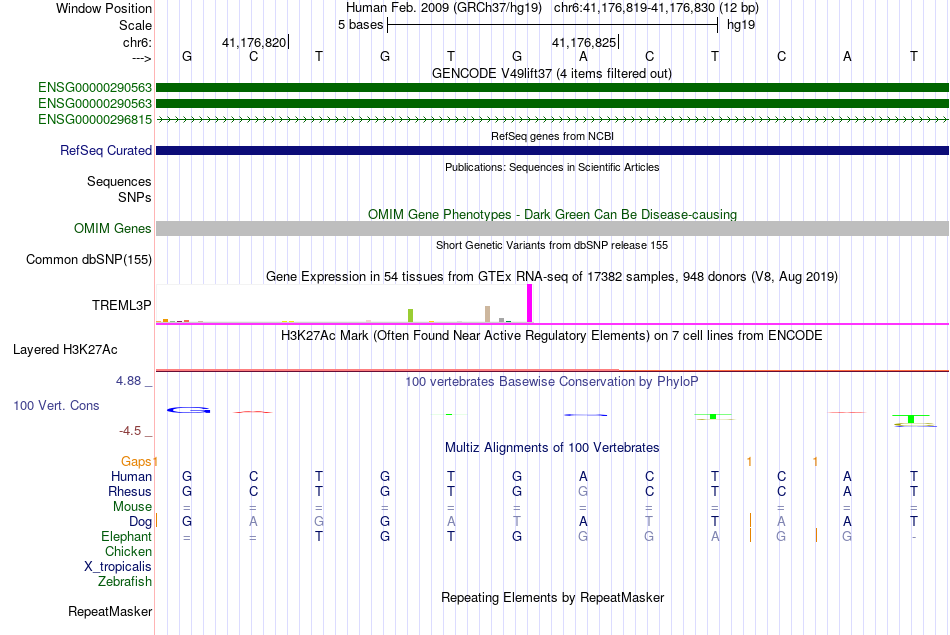Click the Multiz Alignments of 100 Vertebrates title
The image size is (950, 635).
tap(552, 448)
